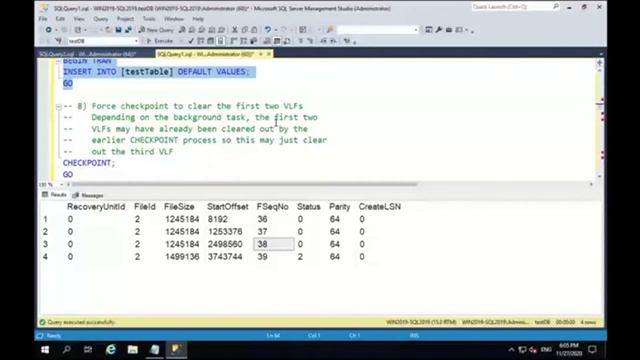Toggle IntelliSense Enabled on the toolbar

[220, 41]
